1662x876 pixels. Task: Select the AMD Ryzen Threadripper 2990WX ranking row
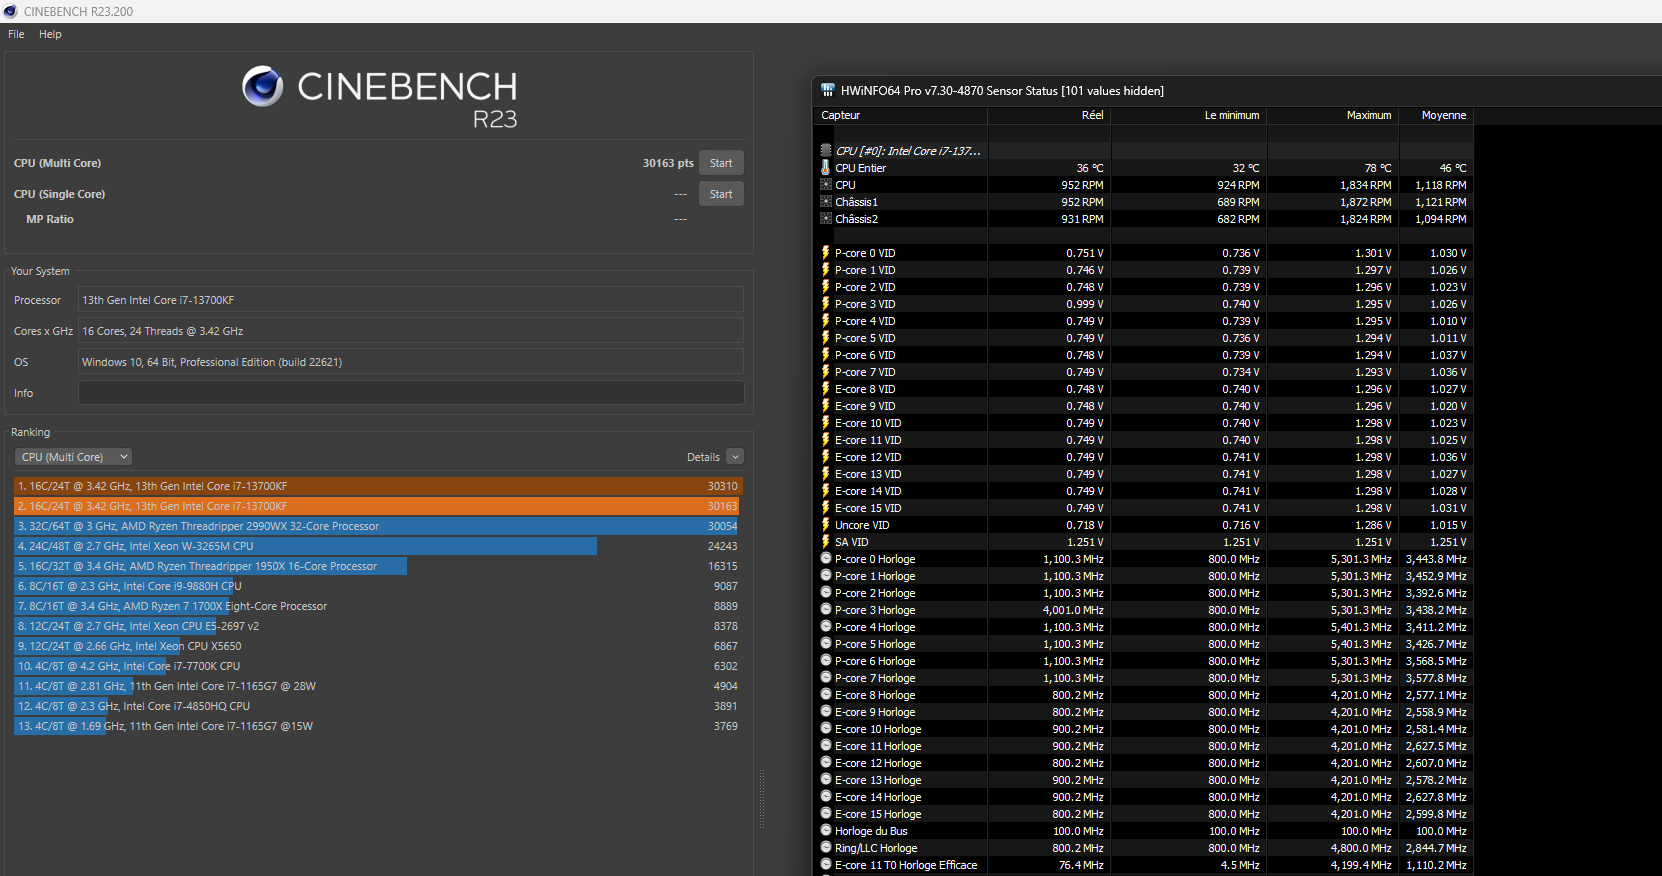pyautogui.click(x=378, y=526)
